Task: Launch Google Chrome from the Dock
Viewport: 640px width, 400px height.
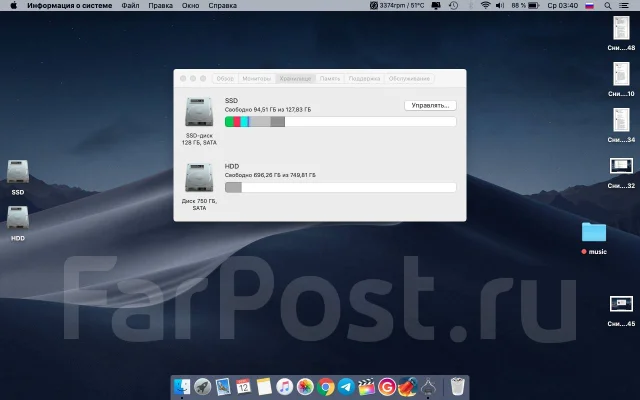Action: point(326,387)
